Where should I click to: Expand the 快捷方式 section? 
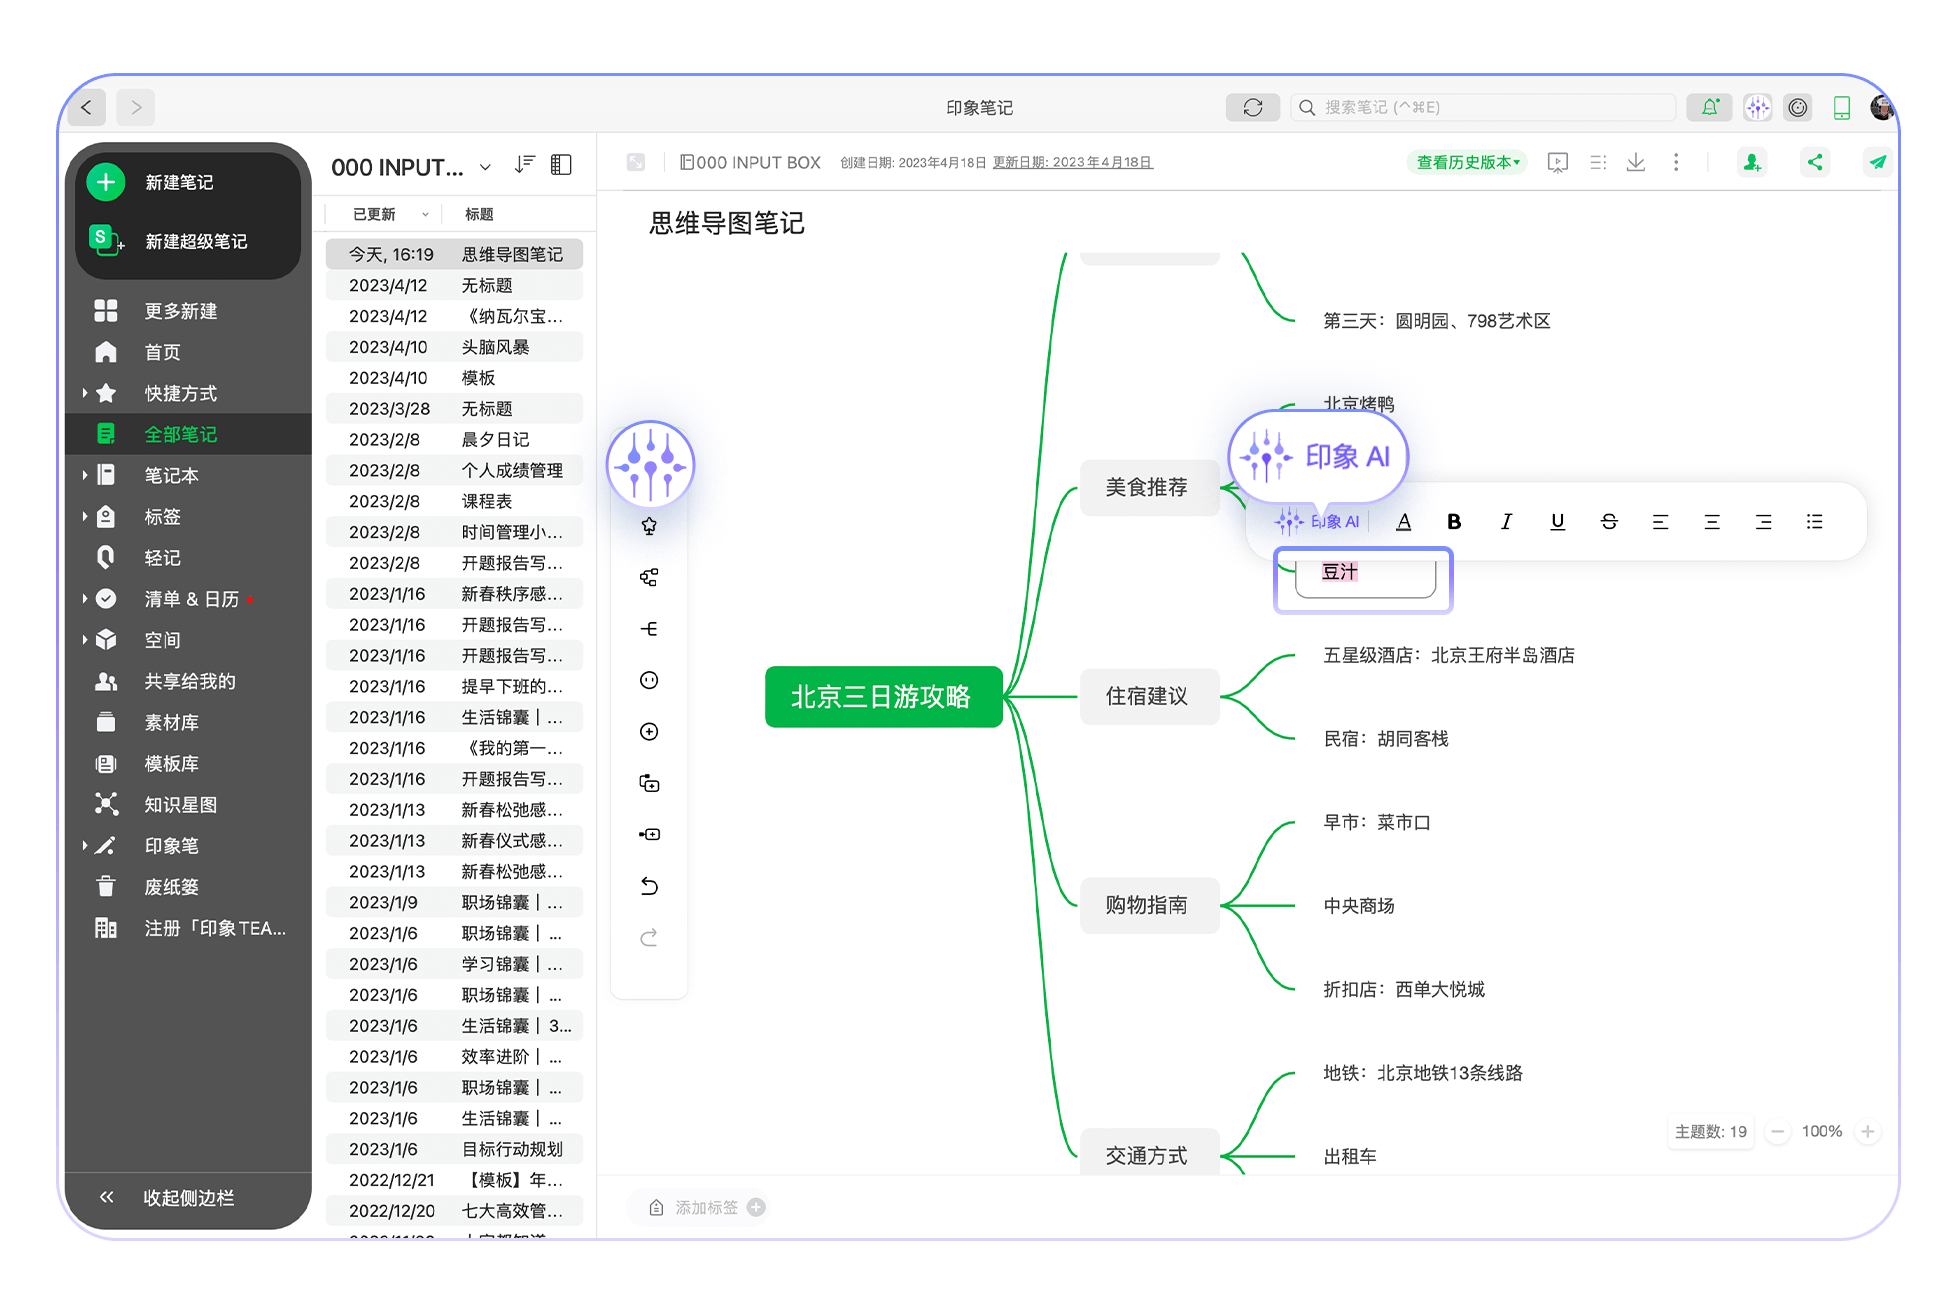pos(85,393)
